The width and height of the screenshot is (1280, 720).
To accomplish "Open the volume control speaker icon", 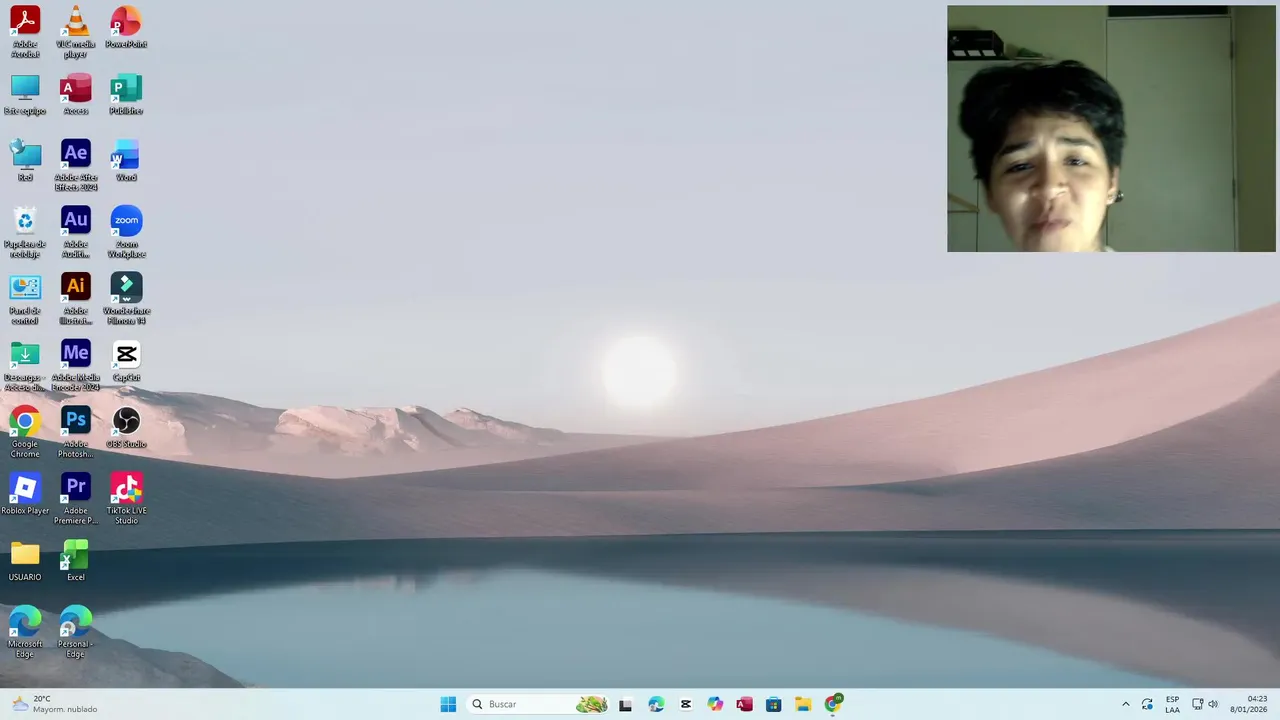I will click(x=1213, y=704).
